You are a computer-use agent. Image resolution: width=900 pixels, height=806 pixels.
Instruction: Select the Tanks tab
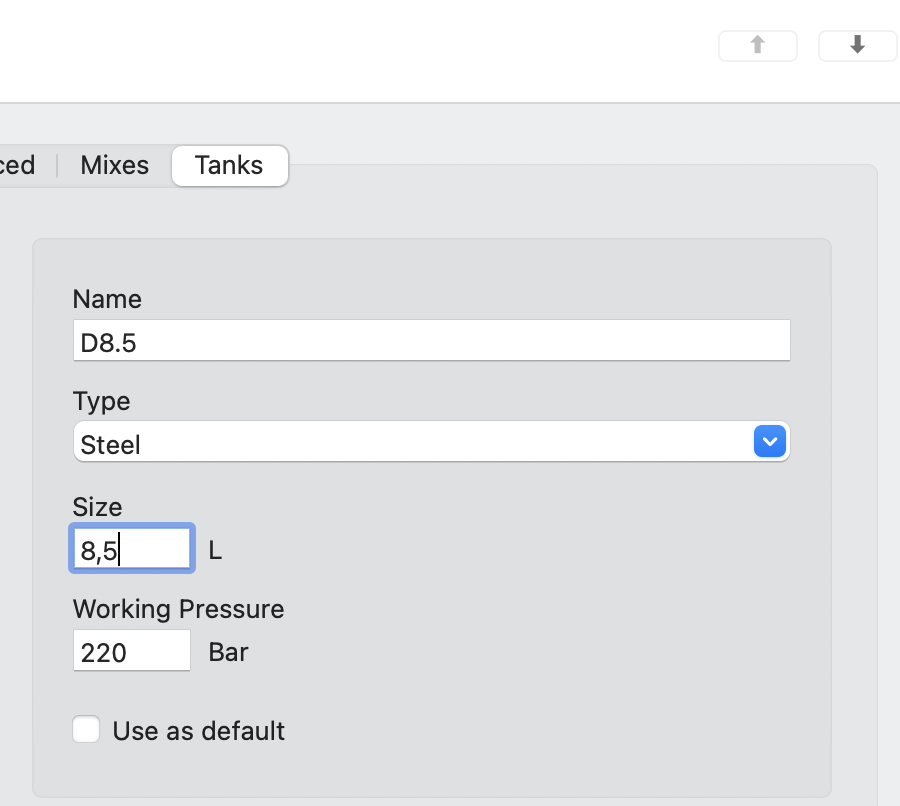229,165
